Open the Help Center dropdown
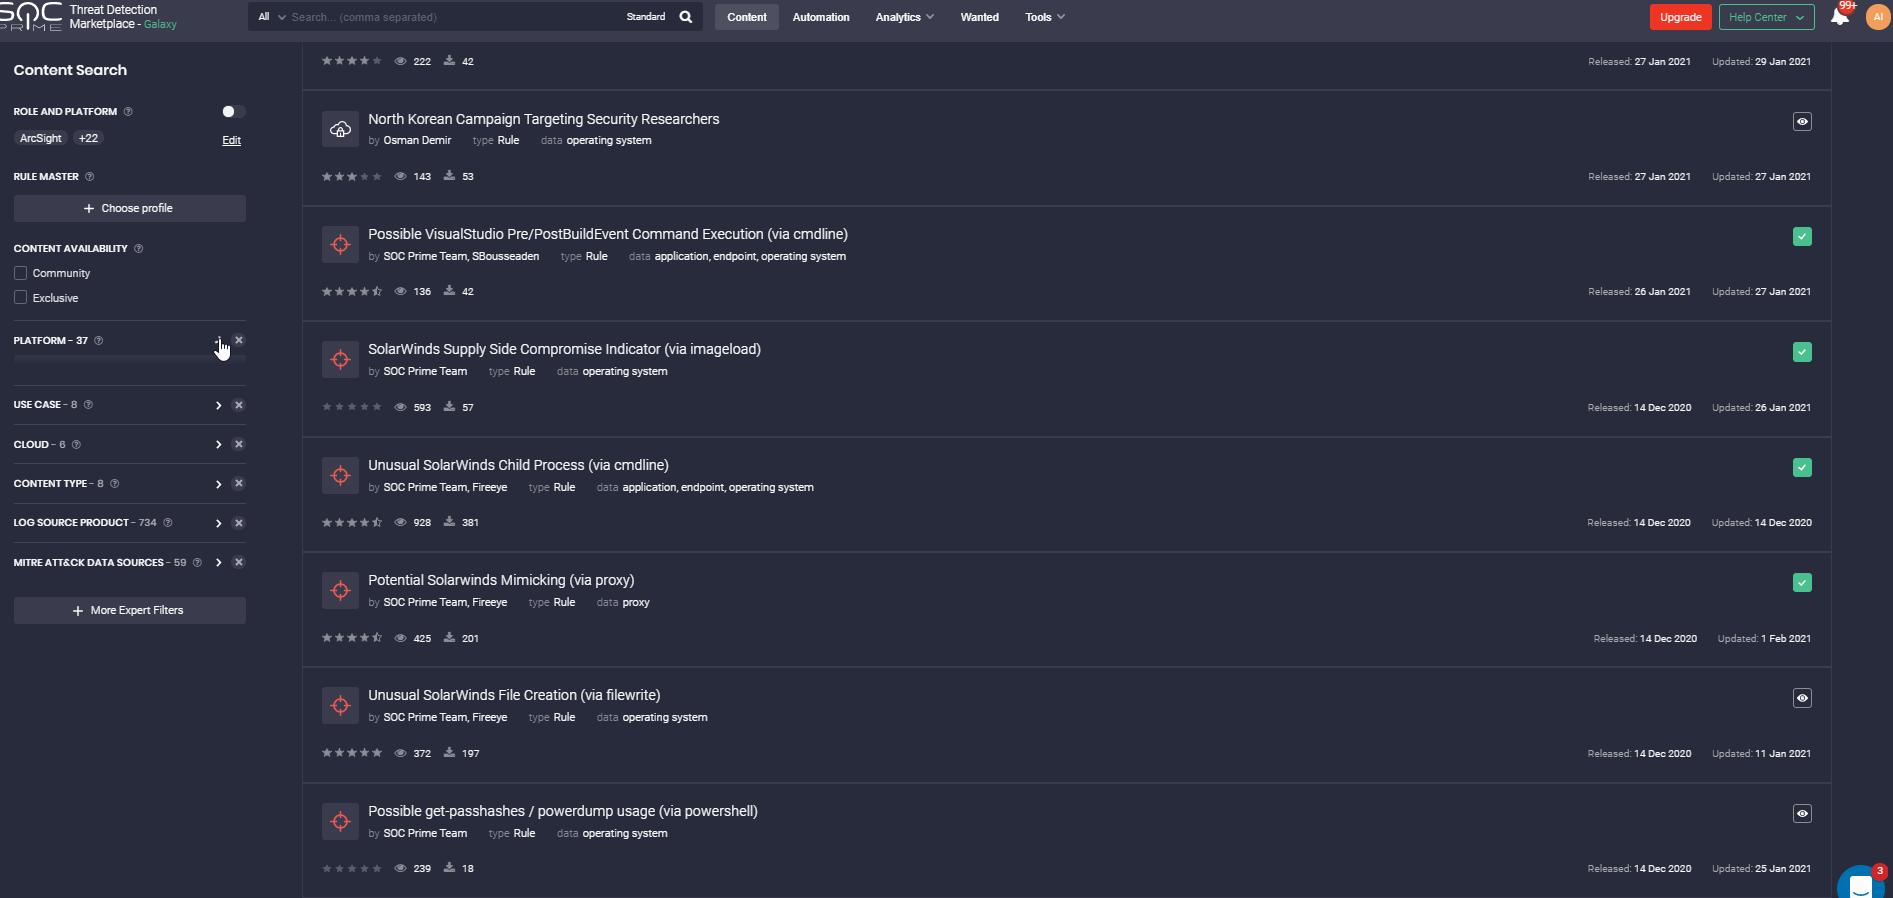The width and height of the screenshot is (1893, 898). [x=1766, y=17]
